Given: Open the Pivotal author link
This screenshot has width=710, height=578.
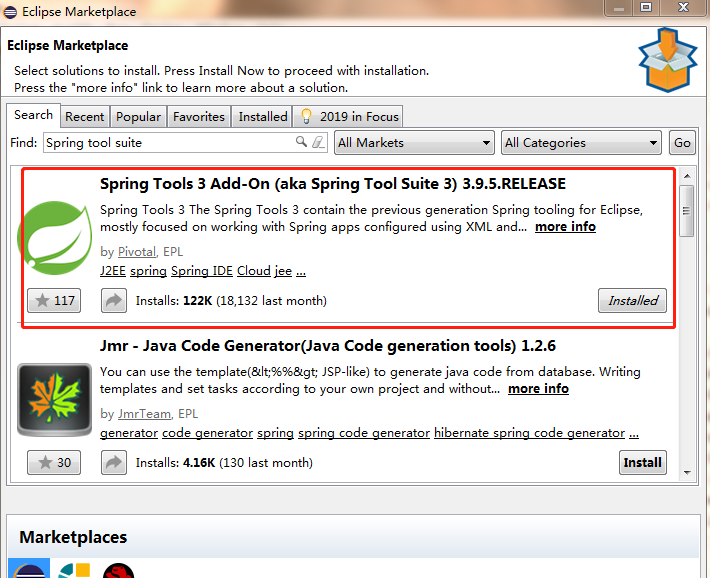Looking at the screenshot, I should point(137,252).
